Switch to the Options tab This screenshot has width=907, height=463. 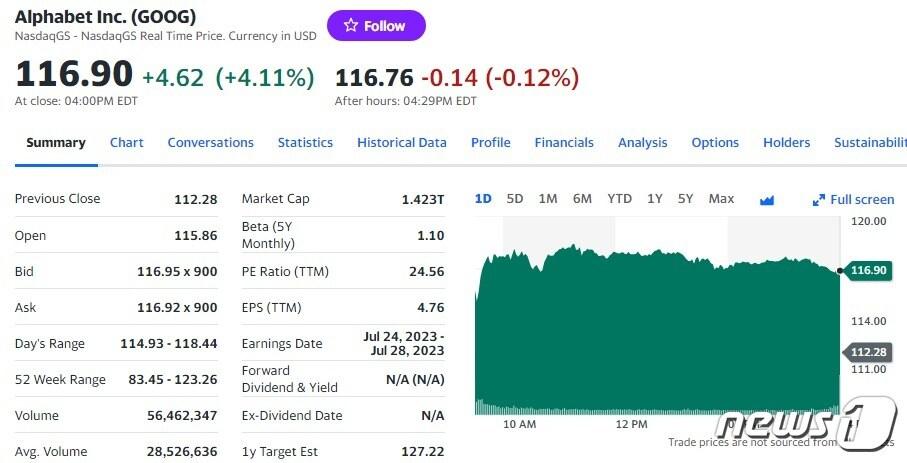pos(715,143)
